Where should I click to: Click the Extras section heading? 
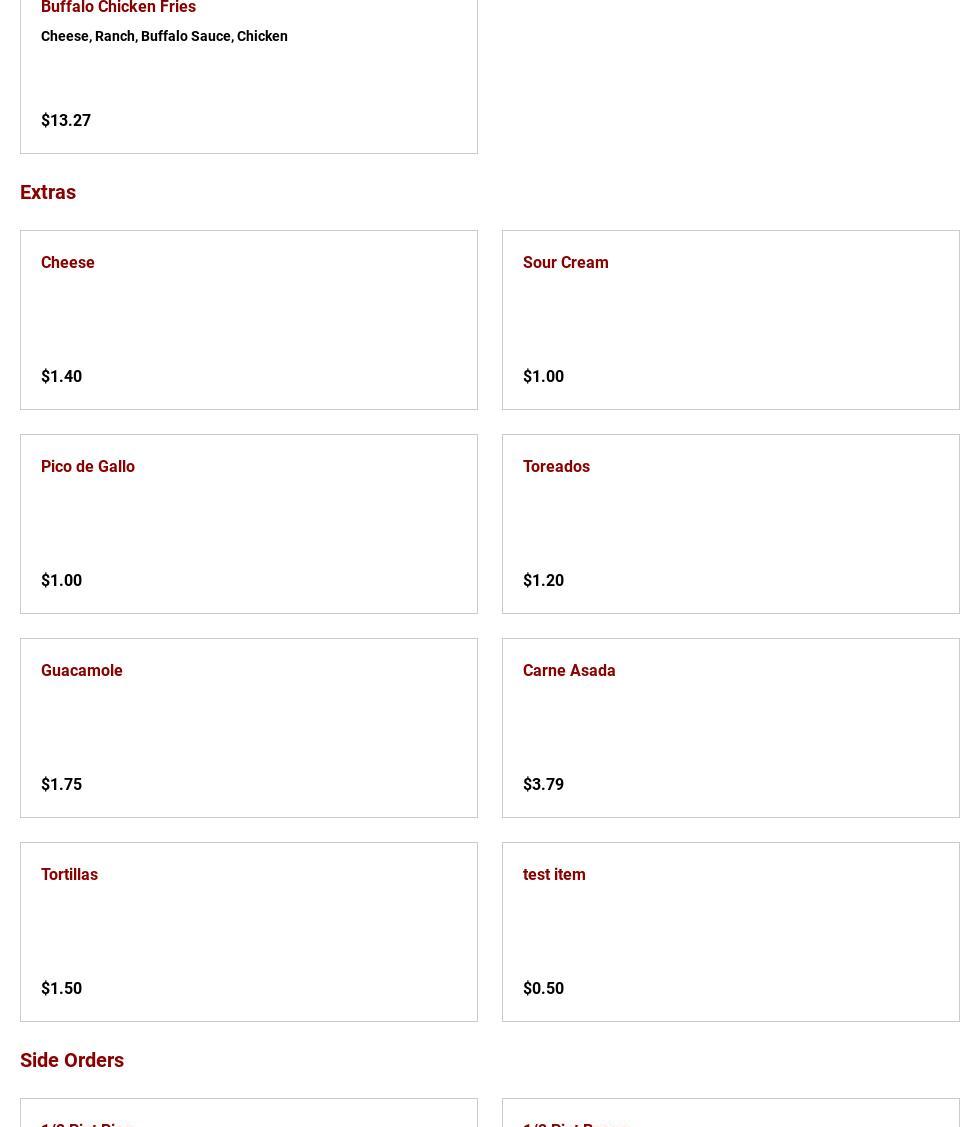(x=48, y=192)
